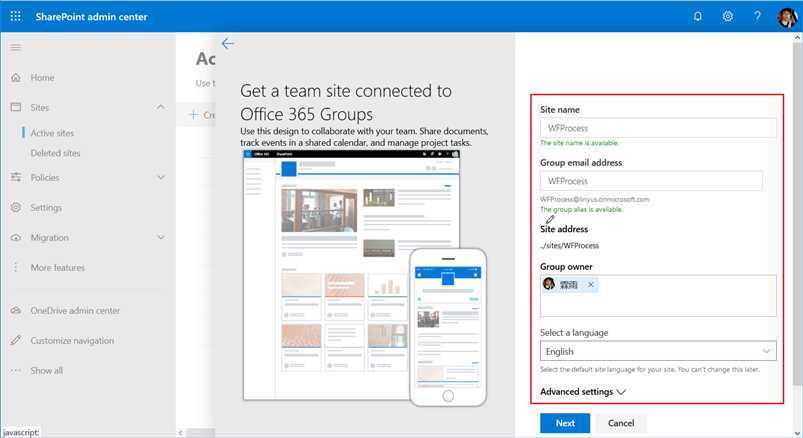This screenshot has height=438, width=803.
Task: Click the plus Create icon
Action: tap(194, 115)
